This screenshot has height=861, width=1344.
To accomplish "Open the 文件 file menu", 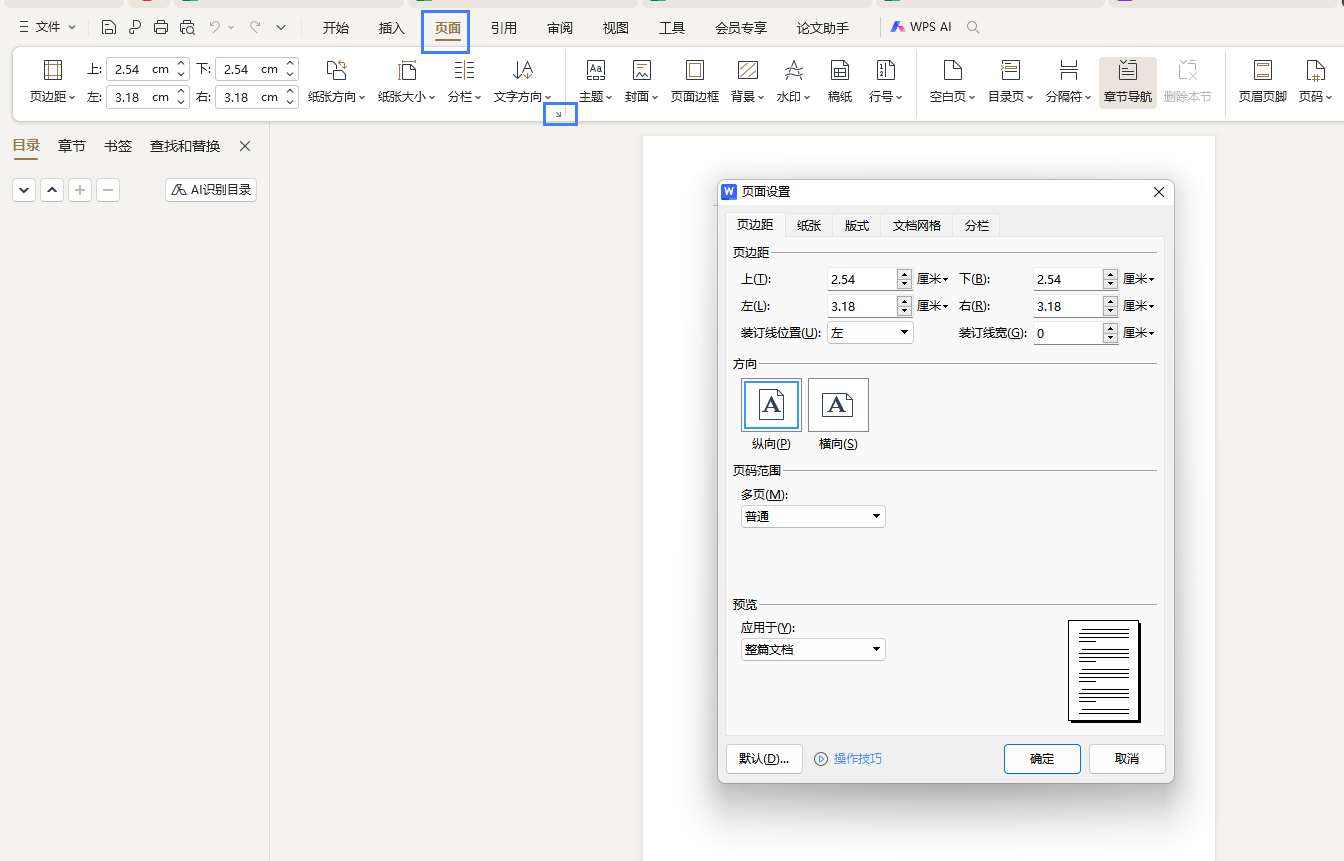I will (47, 27).
